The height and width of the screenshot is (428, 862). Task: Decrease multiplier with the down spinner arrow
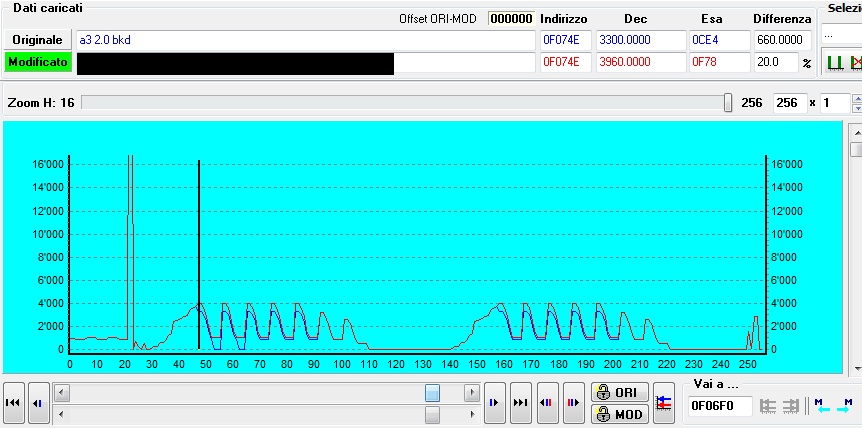(857, 108)
